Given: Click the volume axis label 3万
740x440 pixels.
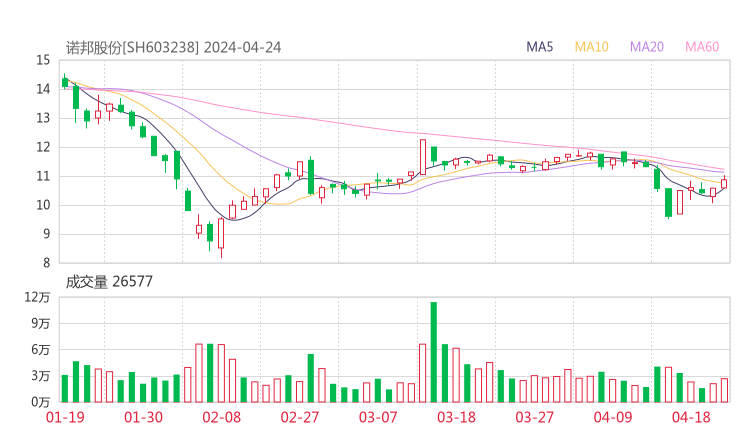Looking at the screenshot, I should 41,376.
